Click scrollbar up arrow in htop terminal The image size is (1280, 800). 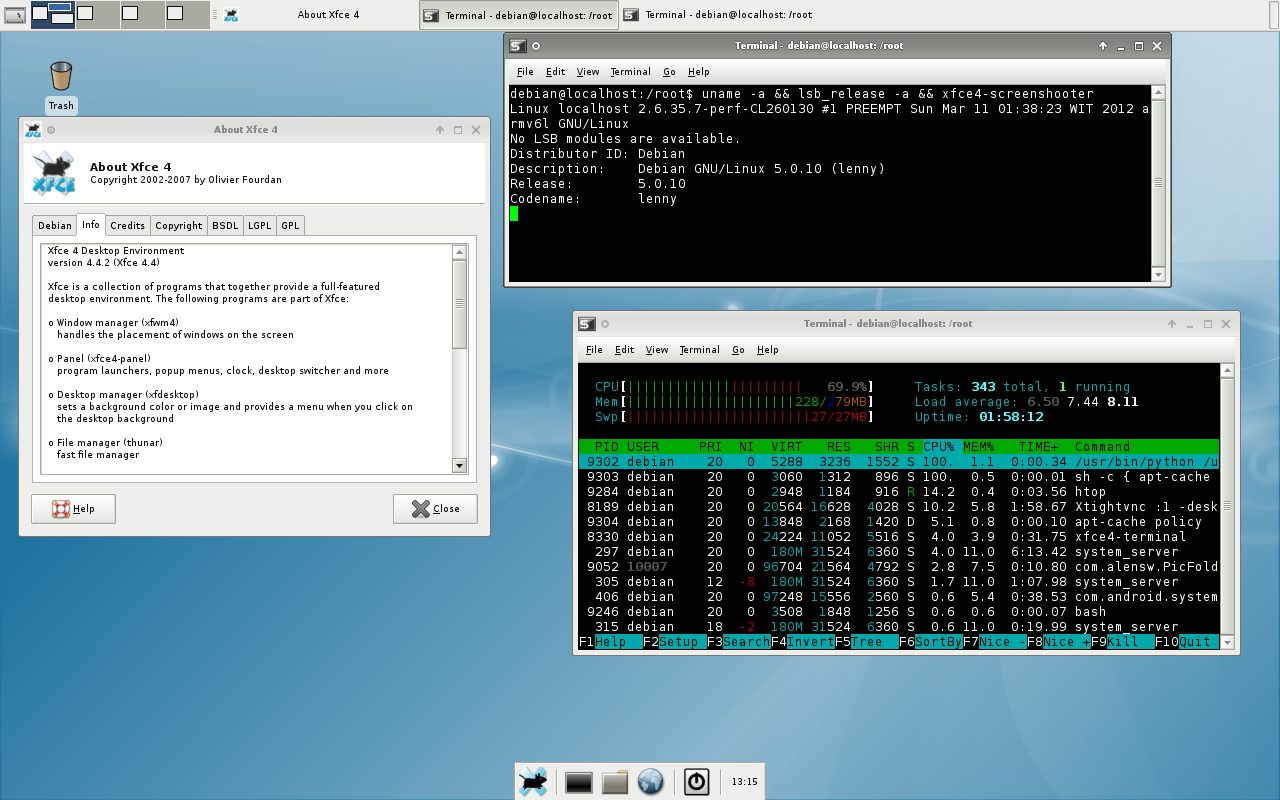click(x=1227, y=371)
